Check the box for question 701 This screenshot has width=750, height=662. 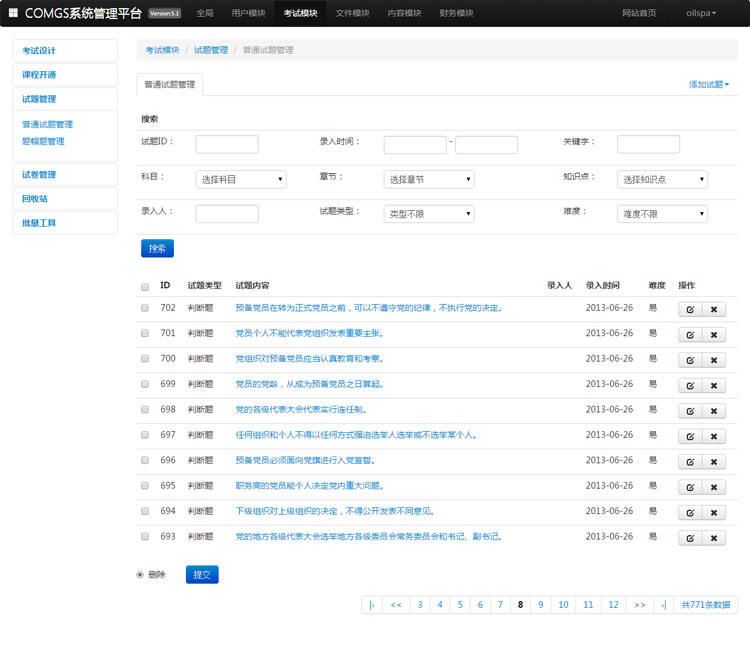pyautogui.click(x=145, y=333)
